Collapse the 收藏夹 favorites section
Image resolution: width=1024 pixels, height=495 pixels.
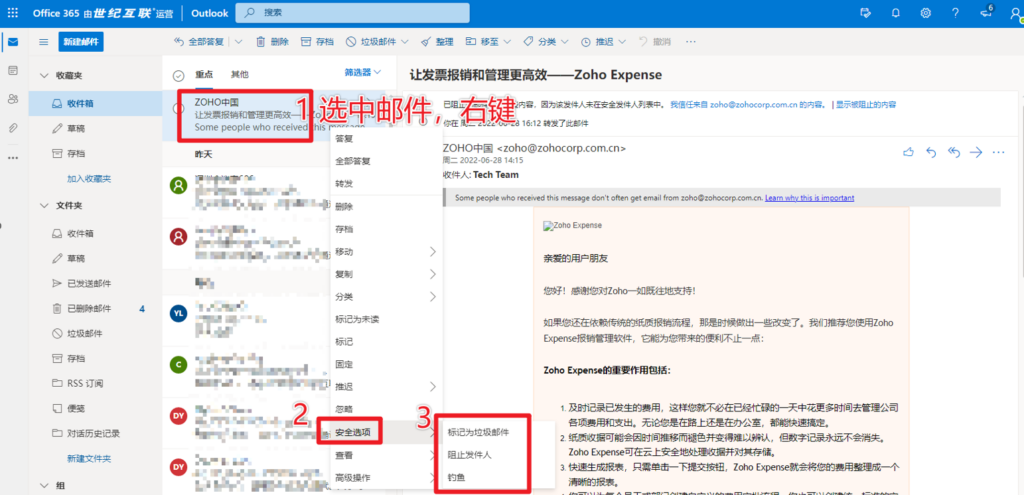43,75
